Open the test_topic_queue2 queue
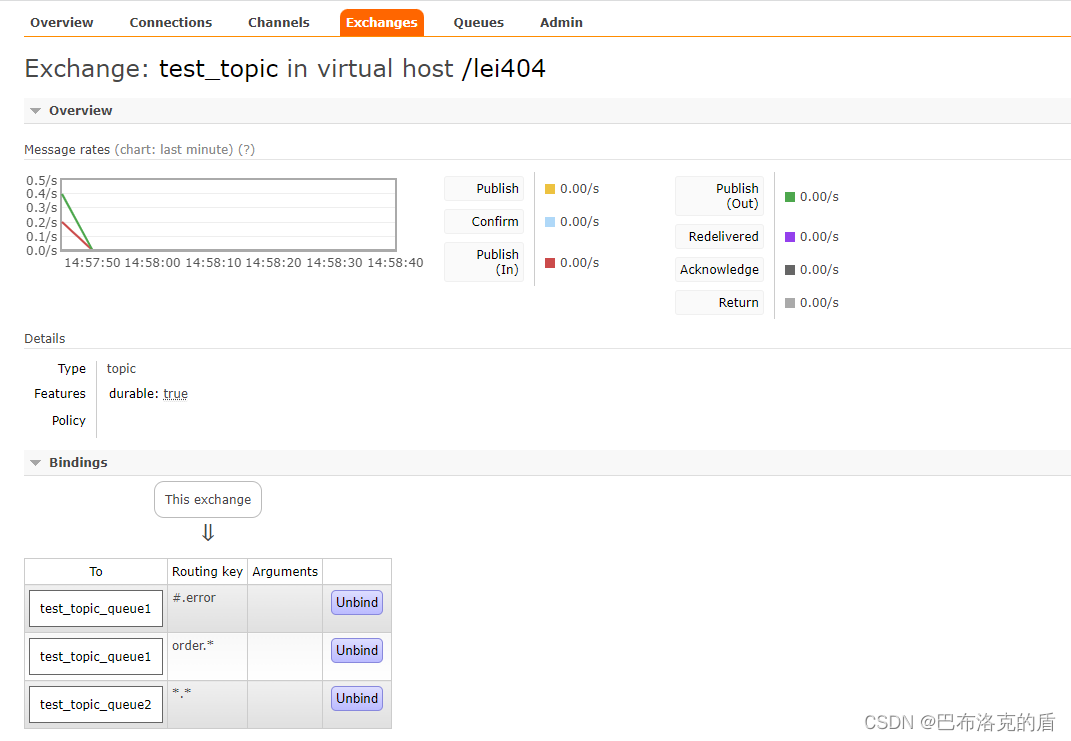1071x741 pixels. click(x=95, y=704)
